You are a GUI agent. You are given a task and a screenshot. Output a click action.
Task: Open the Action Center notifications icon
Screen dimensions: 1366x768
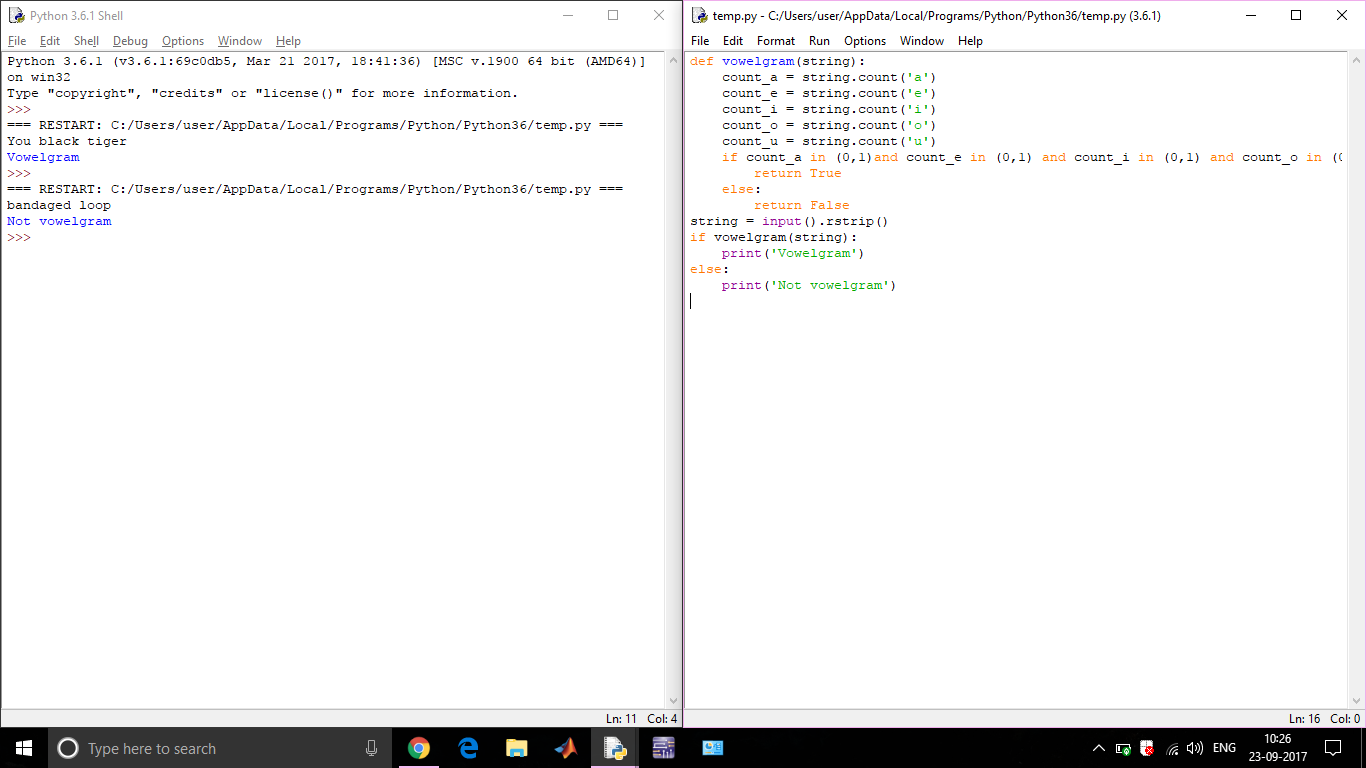point(1333,748)
